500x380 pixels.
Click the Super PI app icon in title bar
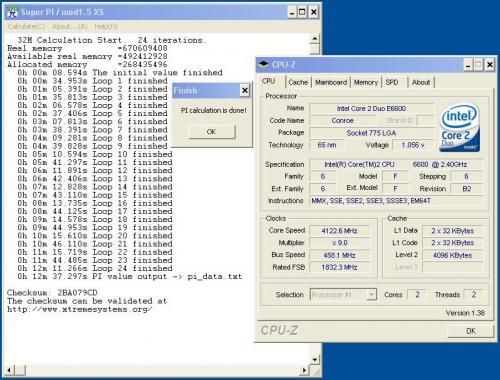coord(12,12)
